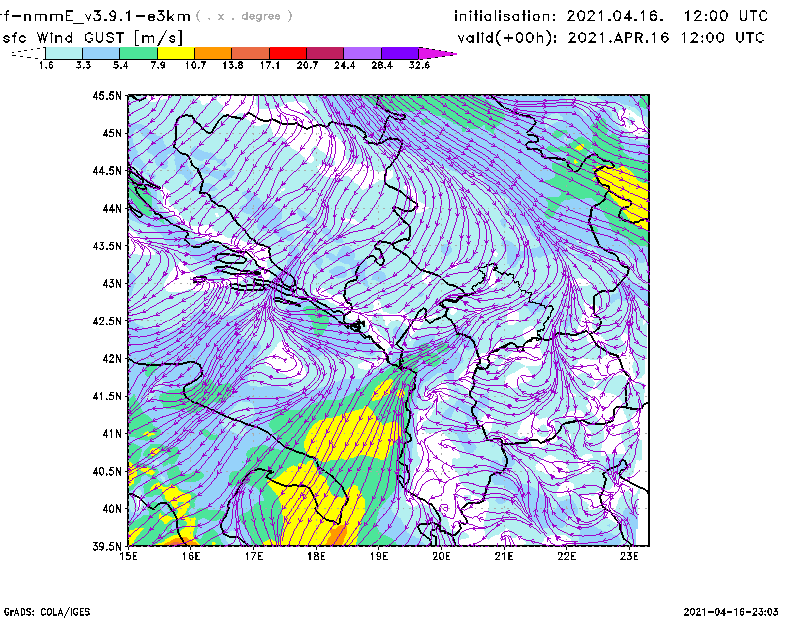Screen dimensions: 800x618
Task: Click the 41.5N latitude label
Action: point(107,396)
